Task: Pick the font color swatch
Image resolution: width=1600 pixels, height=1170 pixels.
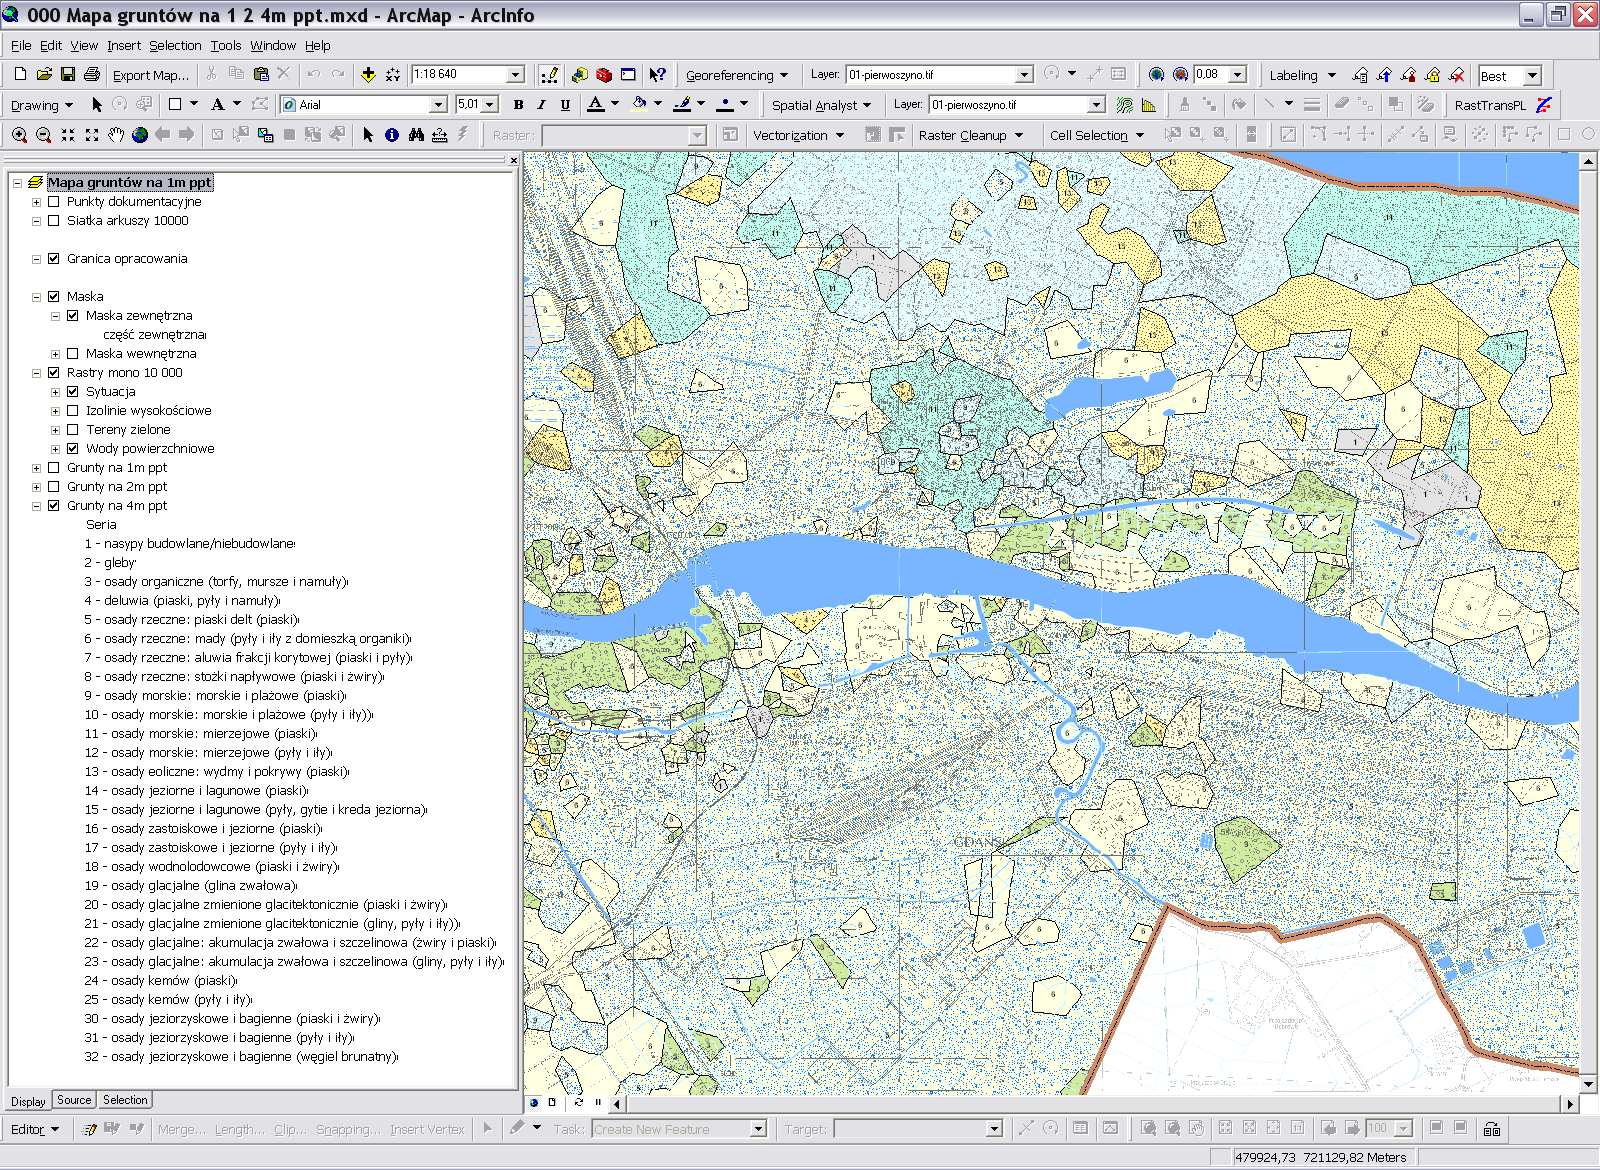Action: click(x=596, y=105)
